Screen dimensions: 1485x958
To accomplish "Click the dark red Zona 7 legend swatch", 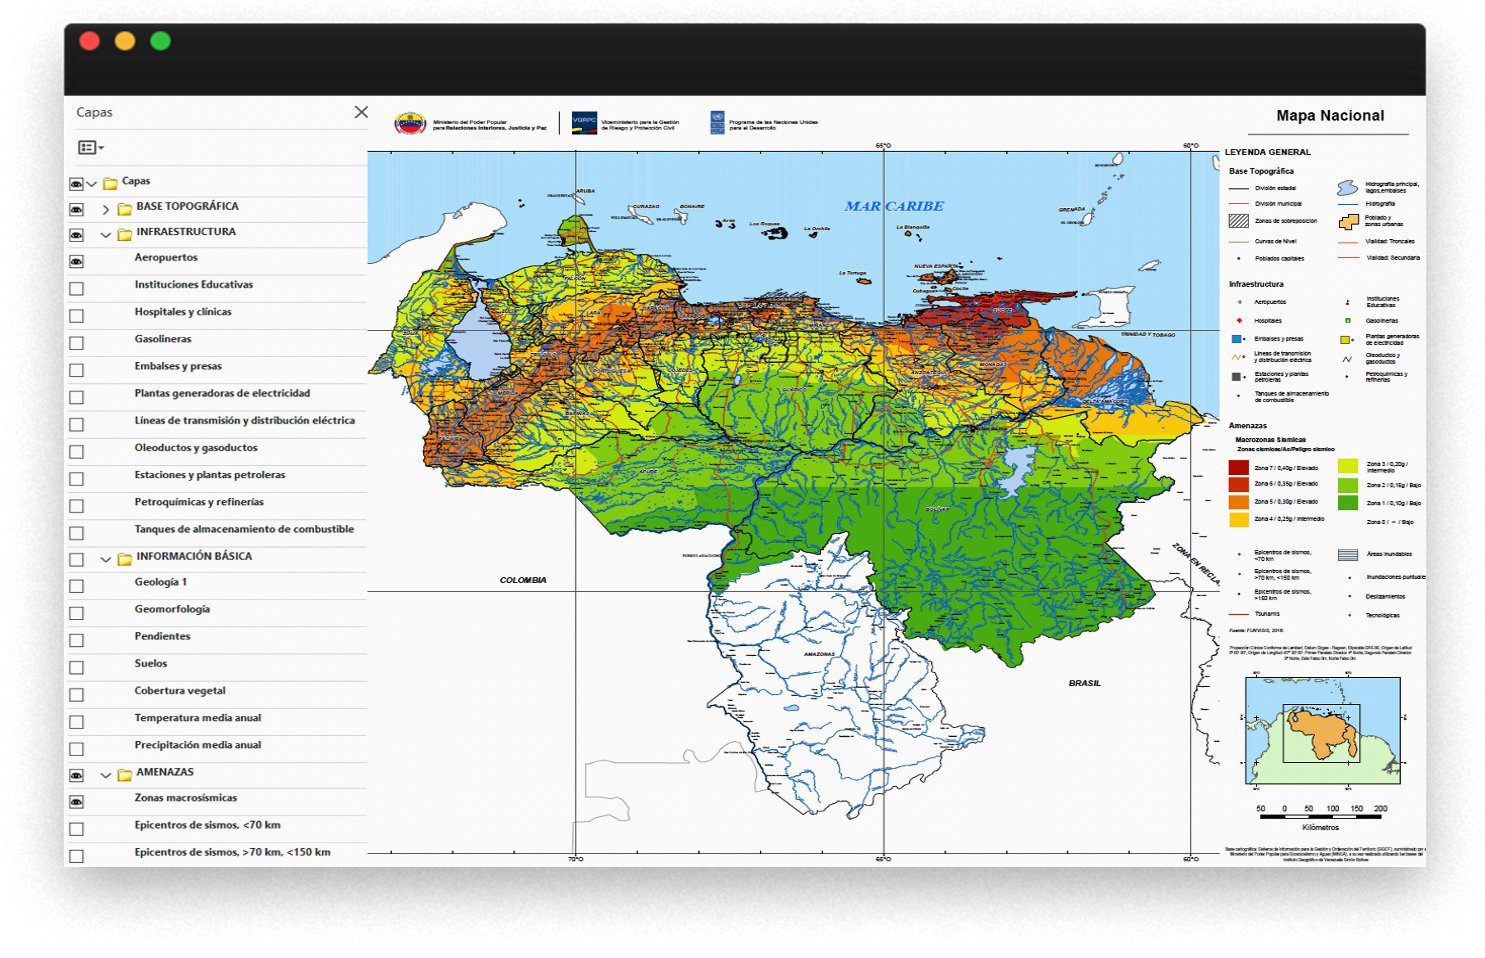I will [x=1238, y=467].
